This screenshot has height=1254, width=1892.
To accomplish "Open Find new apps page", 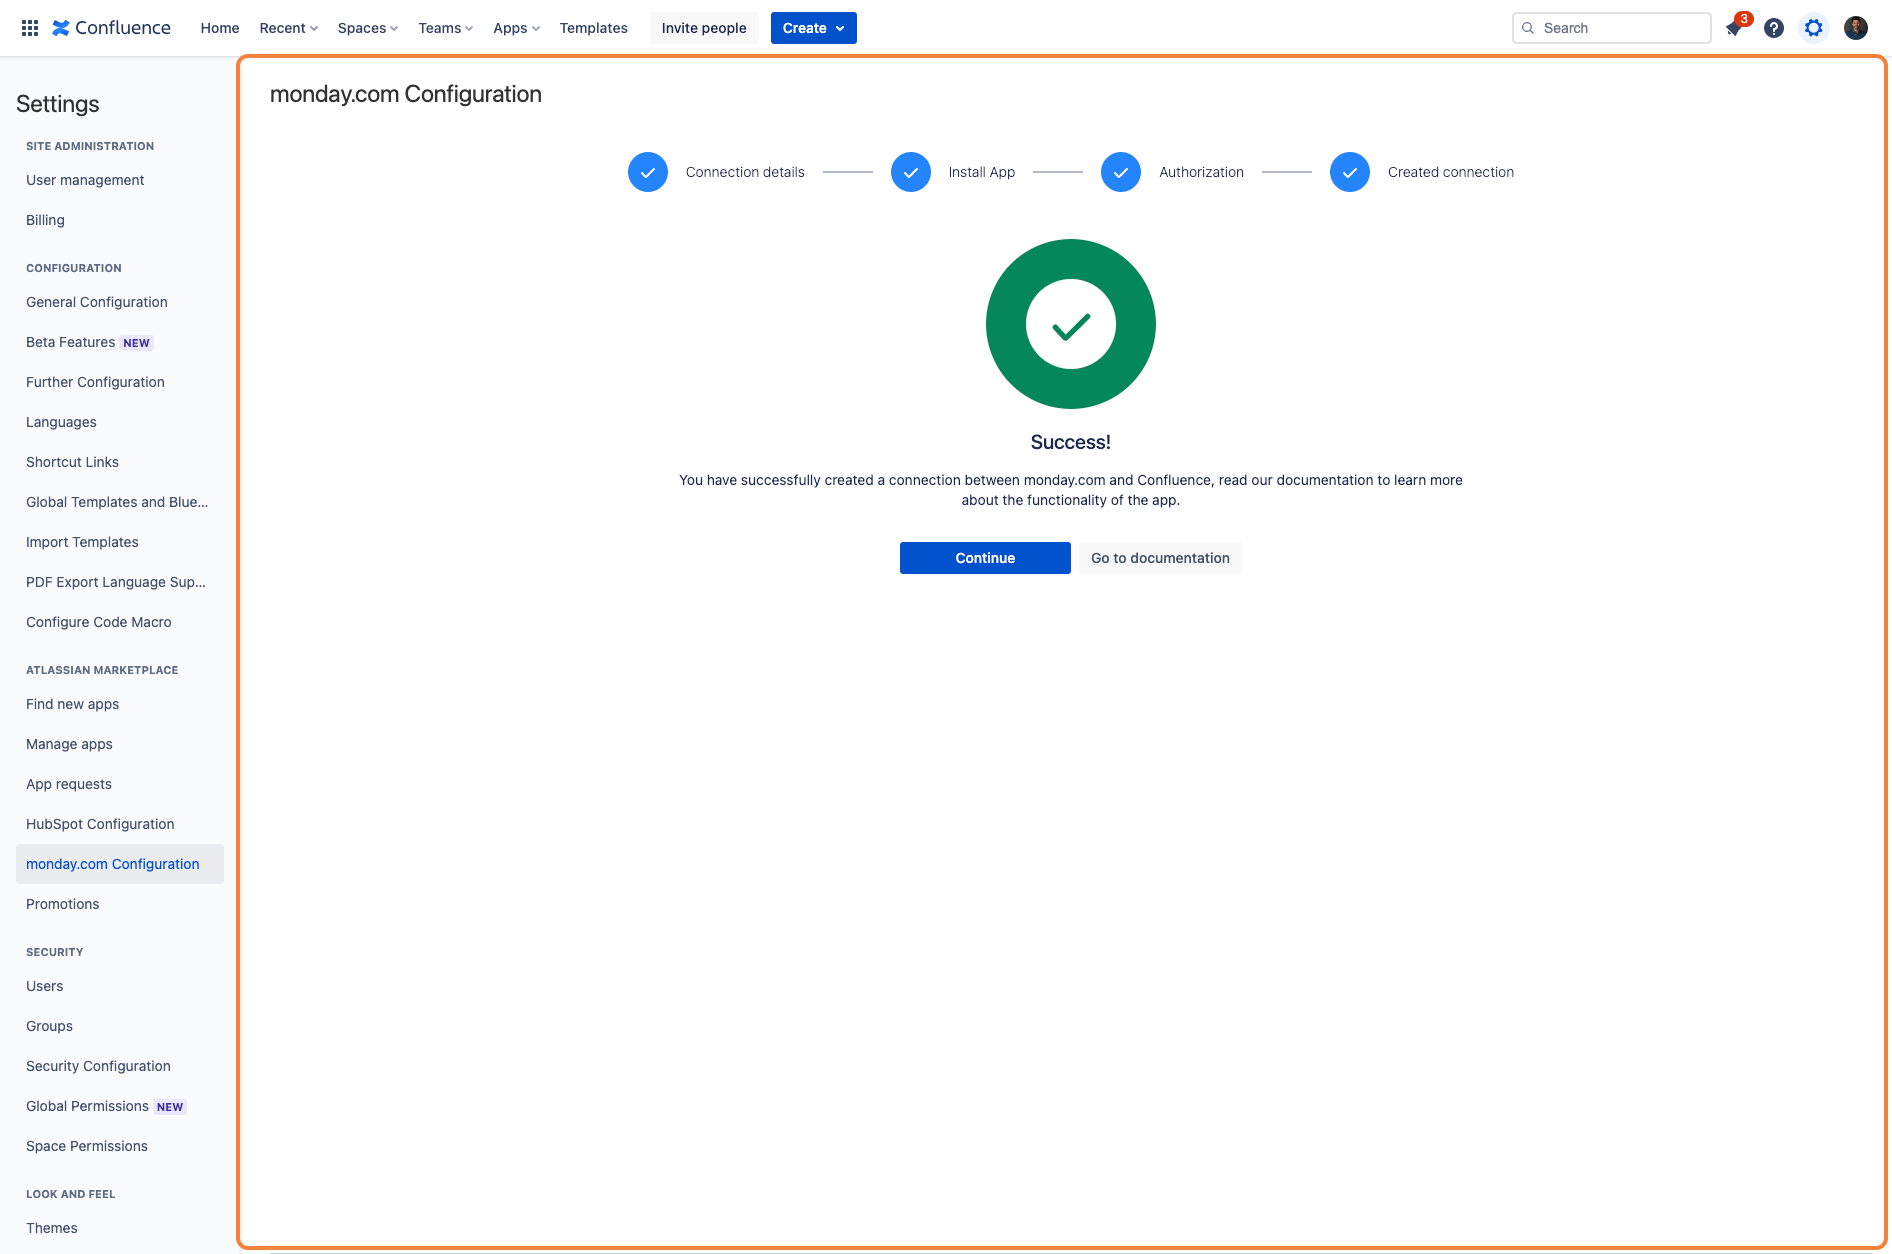I will 120,704.
